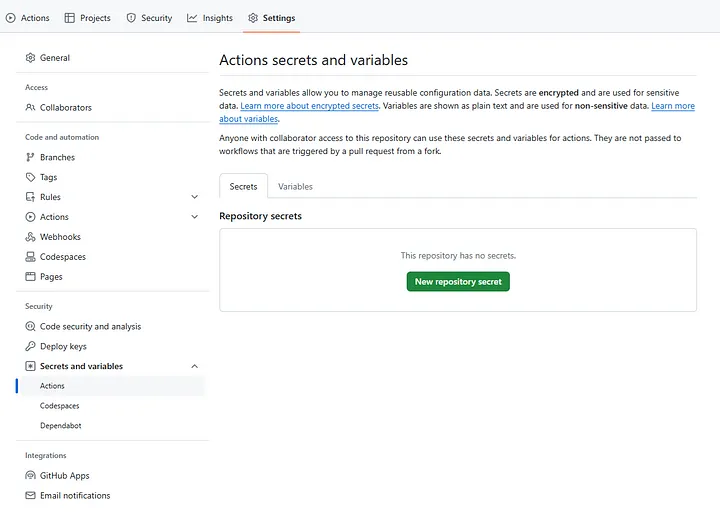Screen dimensions: 720x512
Task: Click the Projects table icon in top navigation
Action: coord(69,18)
